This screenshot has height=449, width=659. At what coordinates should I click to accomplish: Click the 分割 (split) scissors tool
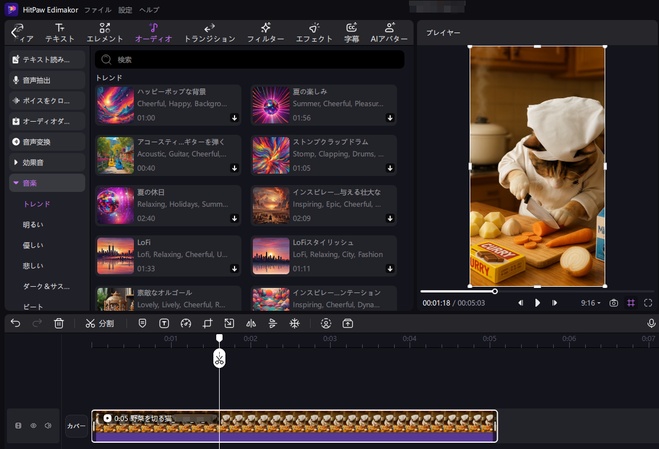tap(100, 324)
